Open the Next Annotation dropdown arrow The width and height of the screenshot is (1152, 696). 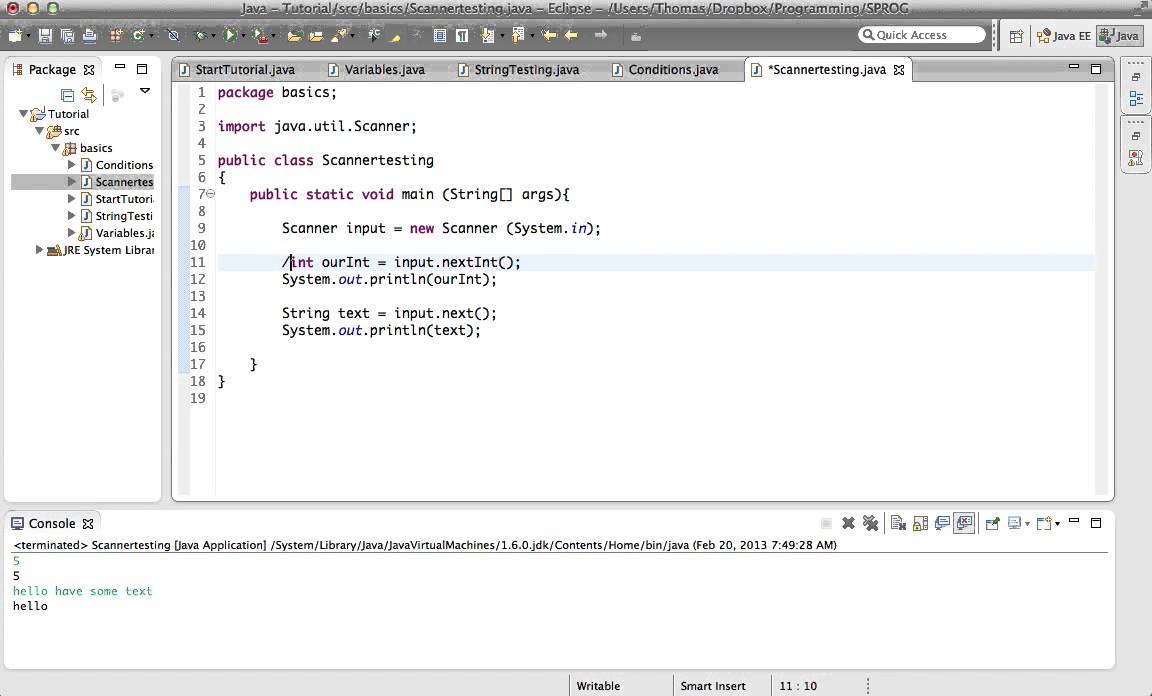tap(501, 35)
